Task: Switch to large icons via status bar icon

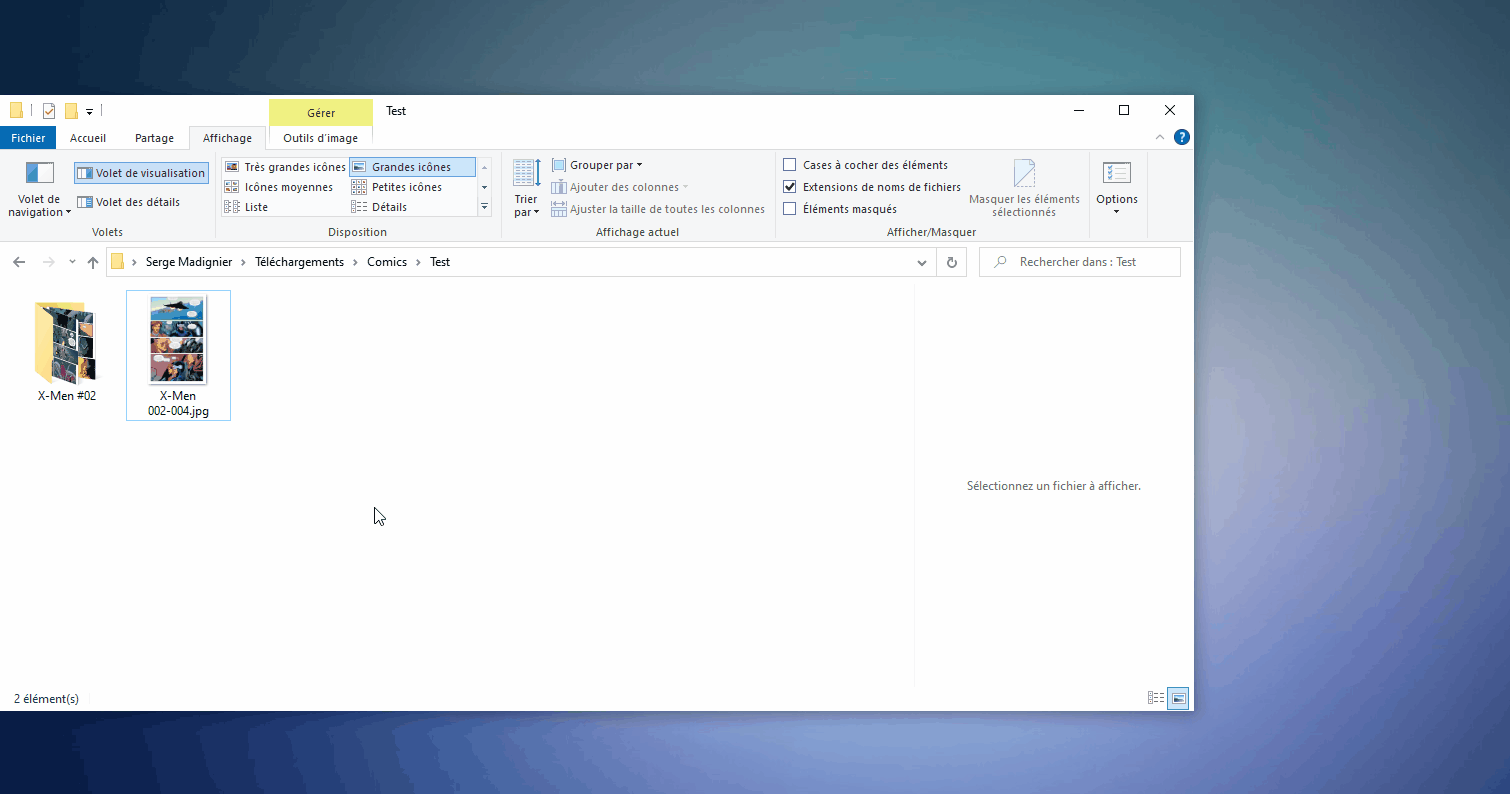Action: (x=1179, y=698)
